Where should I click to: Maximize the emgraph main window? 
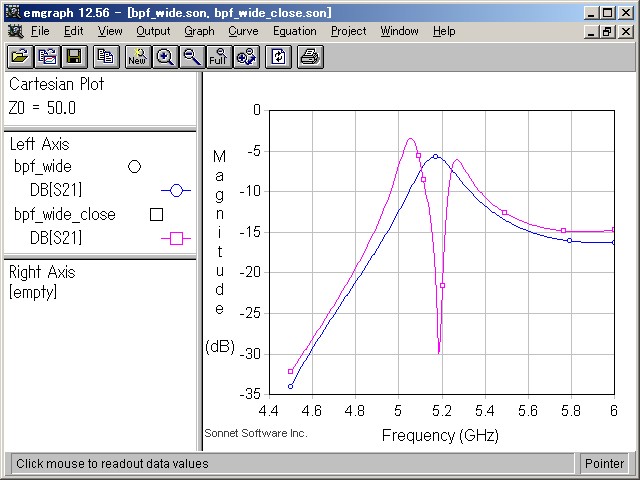coord(607,13)
